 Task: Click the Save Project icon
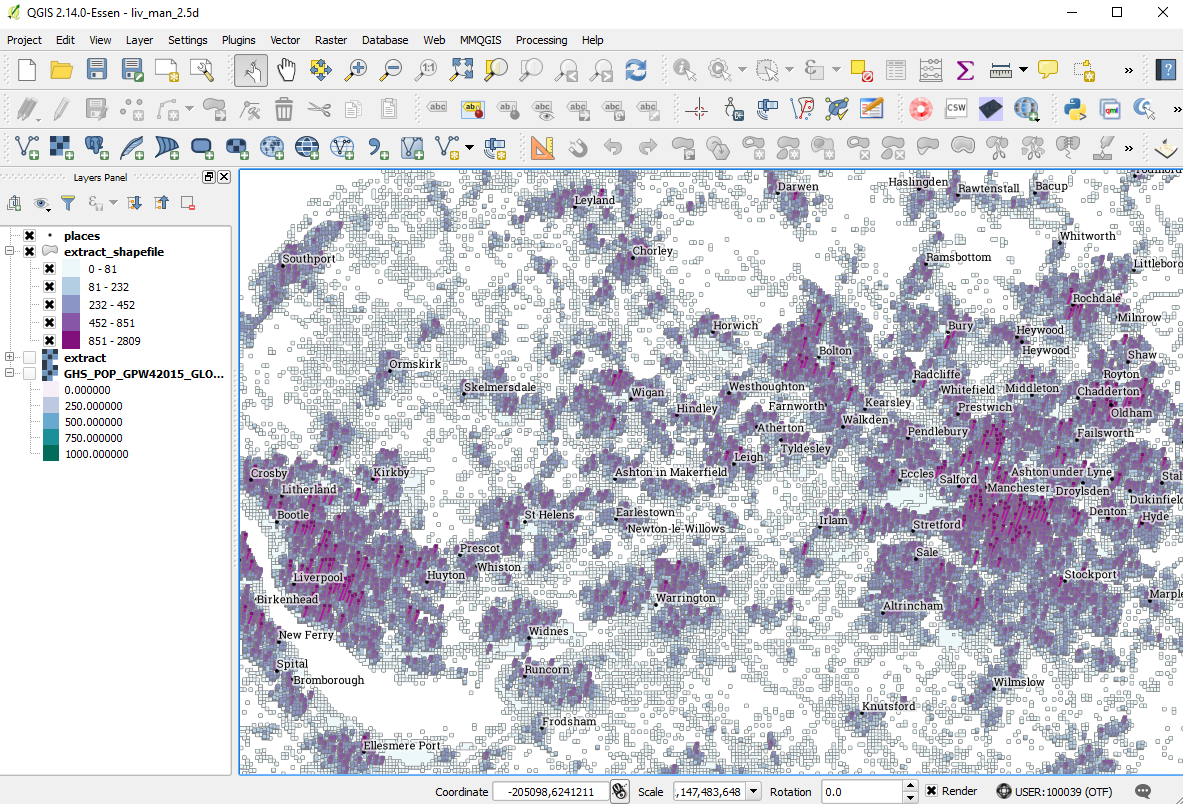pyautogui.click(x=97, y=70)
